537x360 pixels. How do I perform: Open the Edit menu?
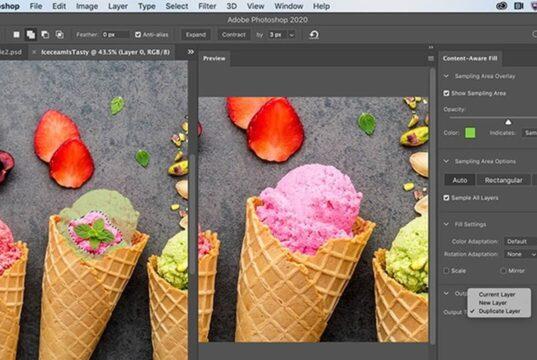click(x=59, y=6)
